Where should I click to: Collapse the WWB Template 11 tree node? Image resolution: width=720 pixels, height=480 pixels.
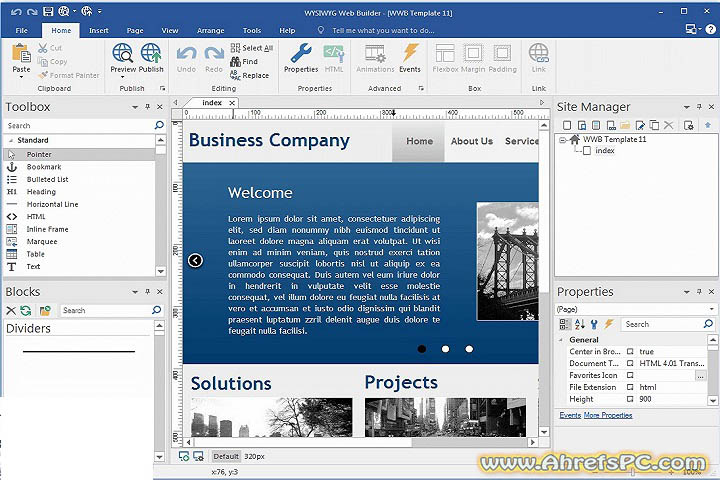point(562,140)
